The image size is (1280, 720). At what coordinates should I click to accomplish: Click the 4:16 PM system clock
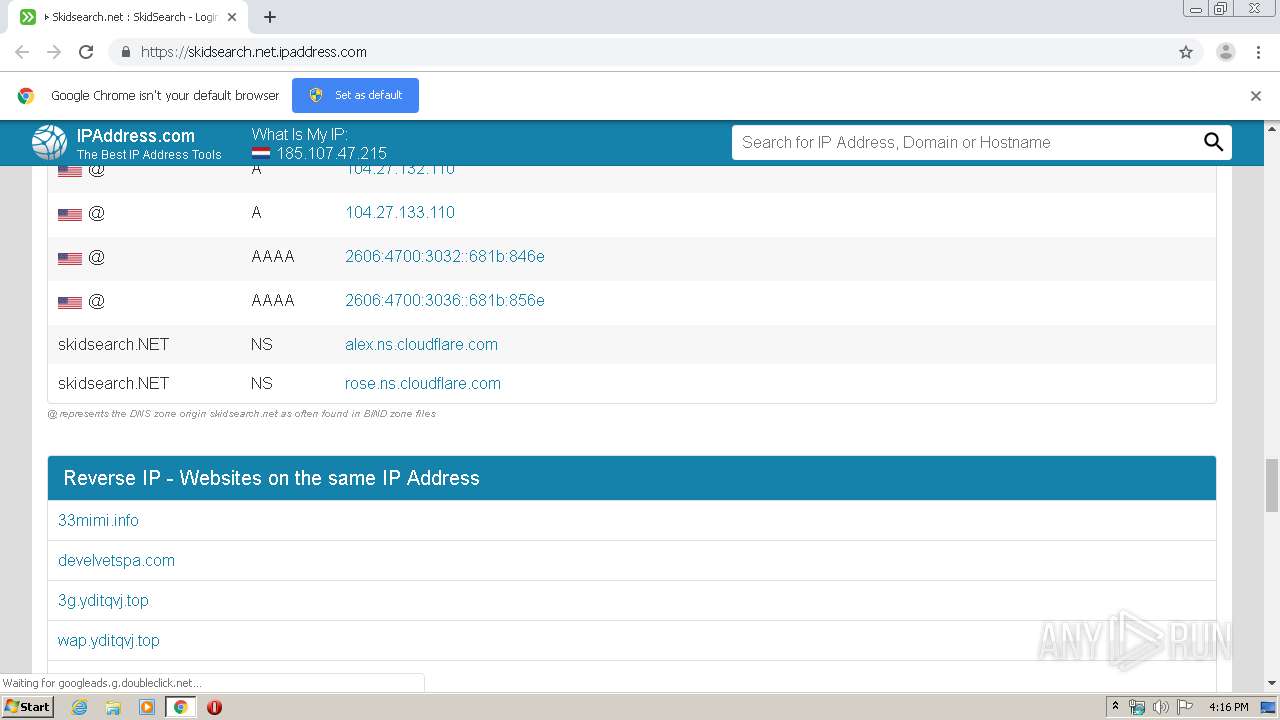(x=1228, y=707)
